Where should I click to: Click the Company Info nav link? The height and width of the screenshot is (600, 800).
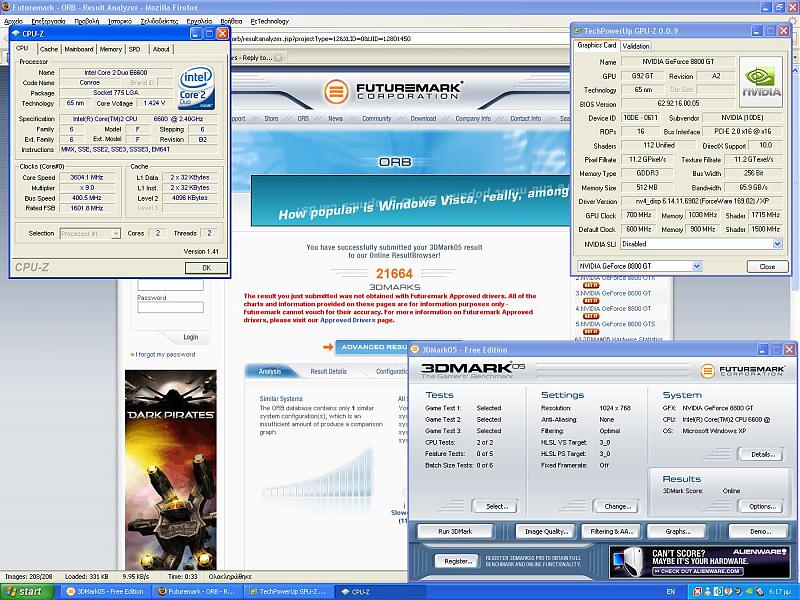tap(473, 118)
